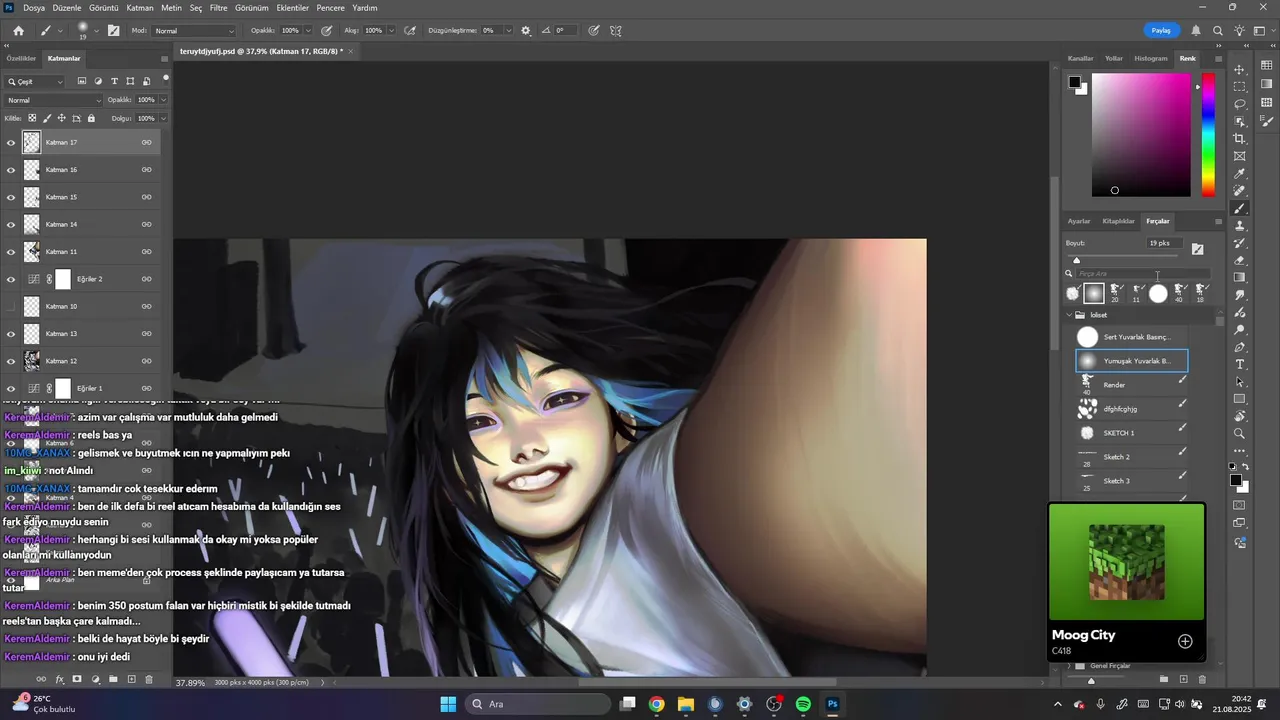Add a layer mask icon
Image resolution: width=1280 pixels, height=720 pixels.
(77, 679)
